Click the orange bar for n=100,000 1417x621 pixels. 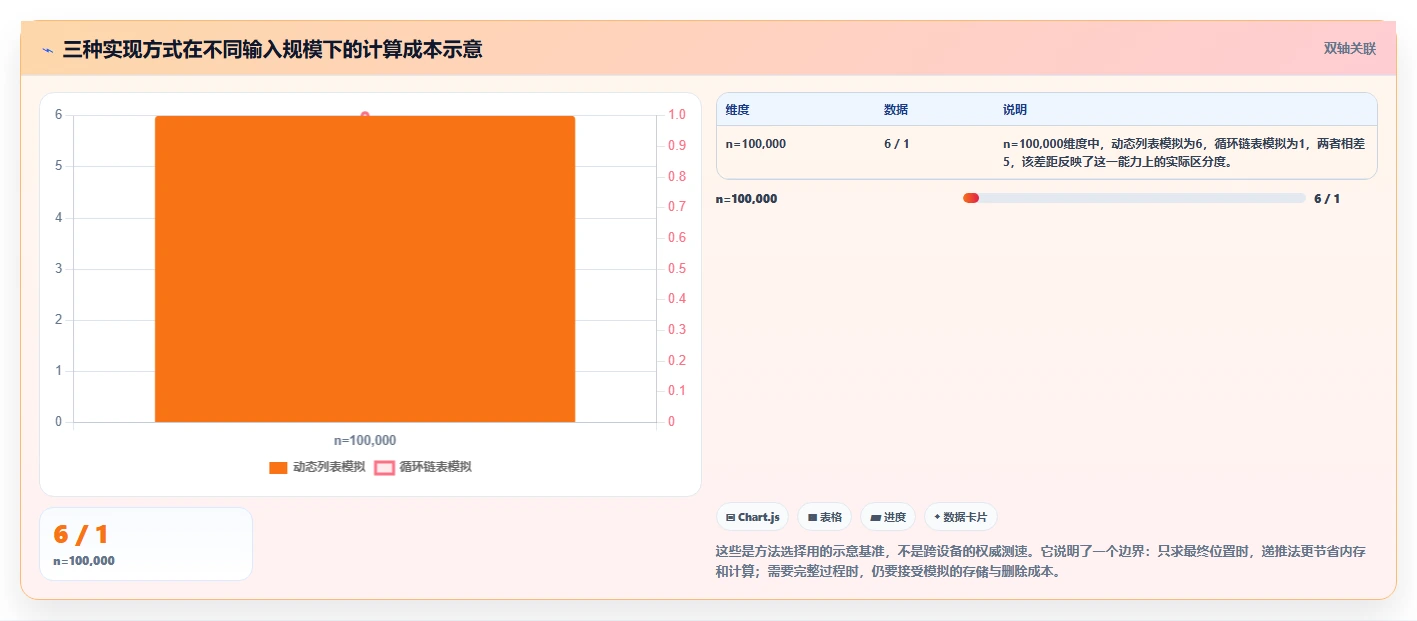pyautogui.click(x=365, y=269)
